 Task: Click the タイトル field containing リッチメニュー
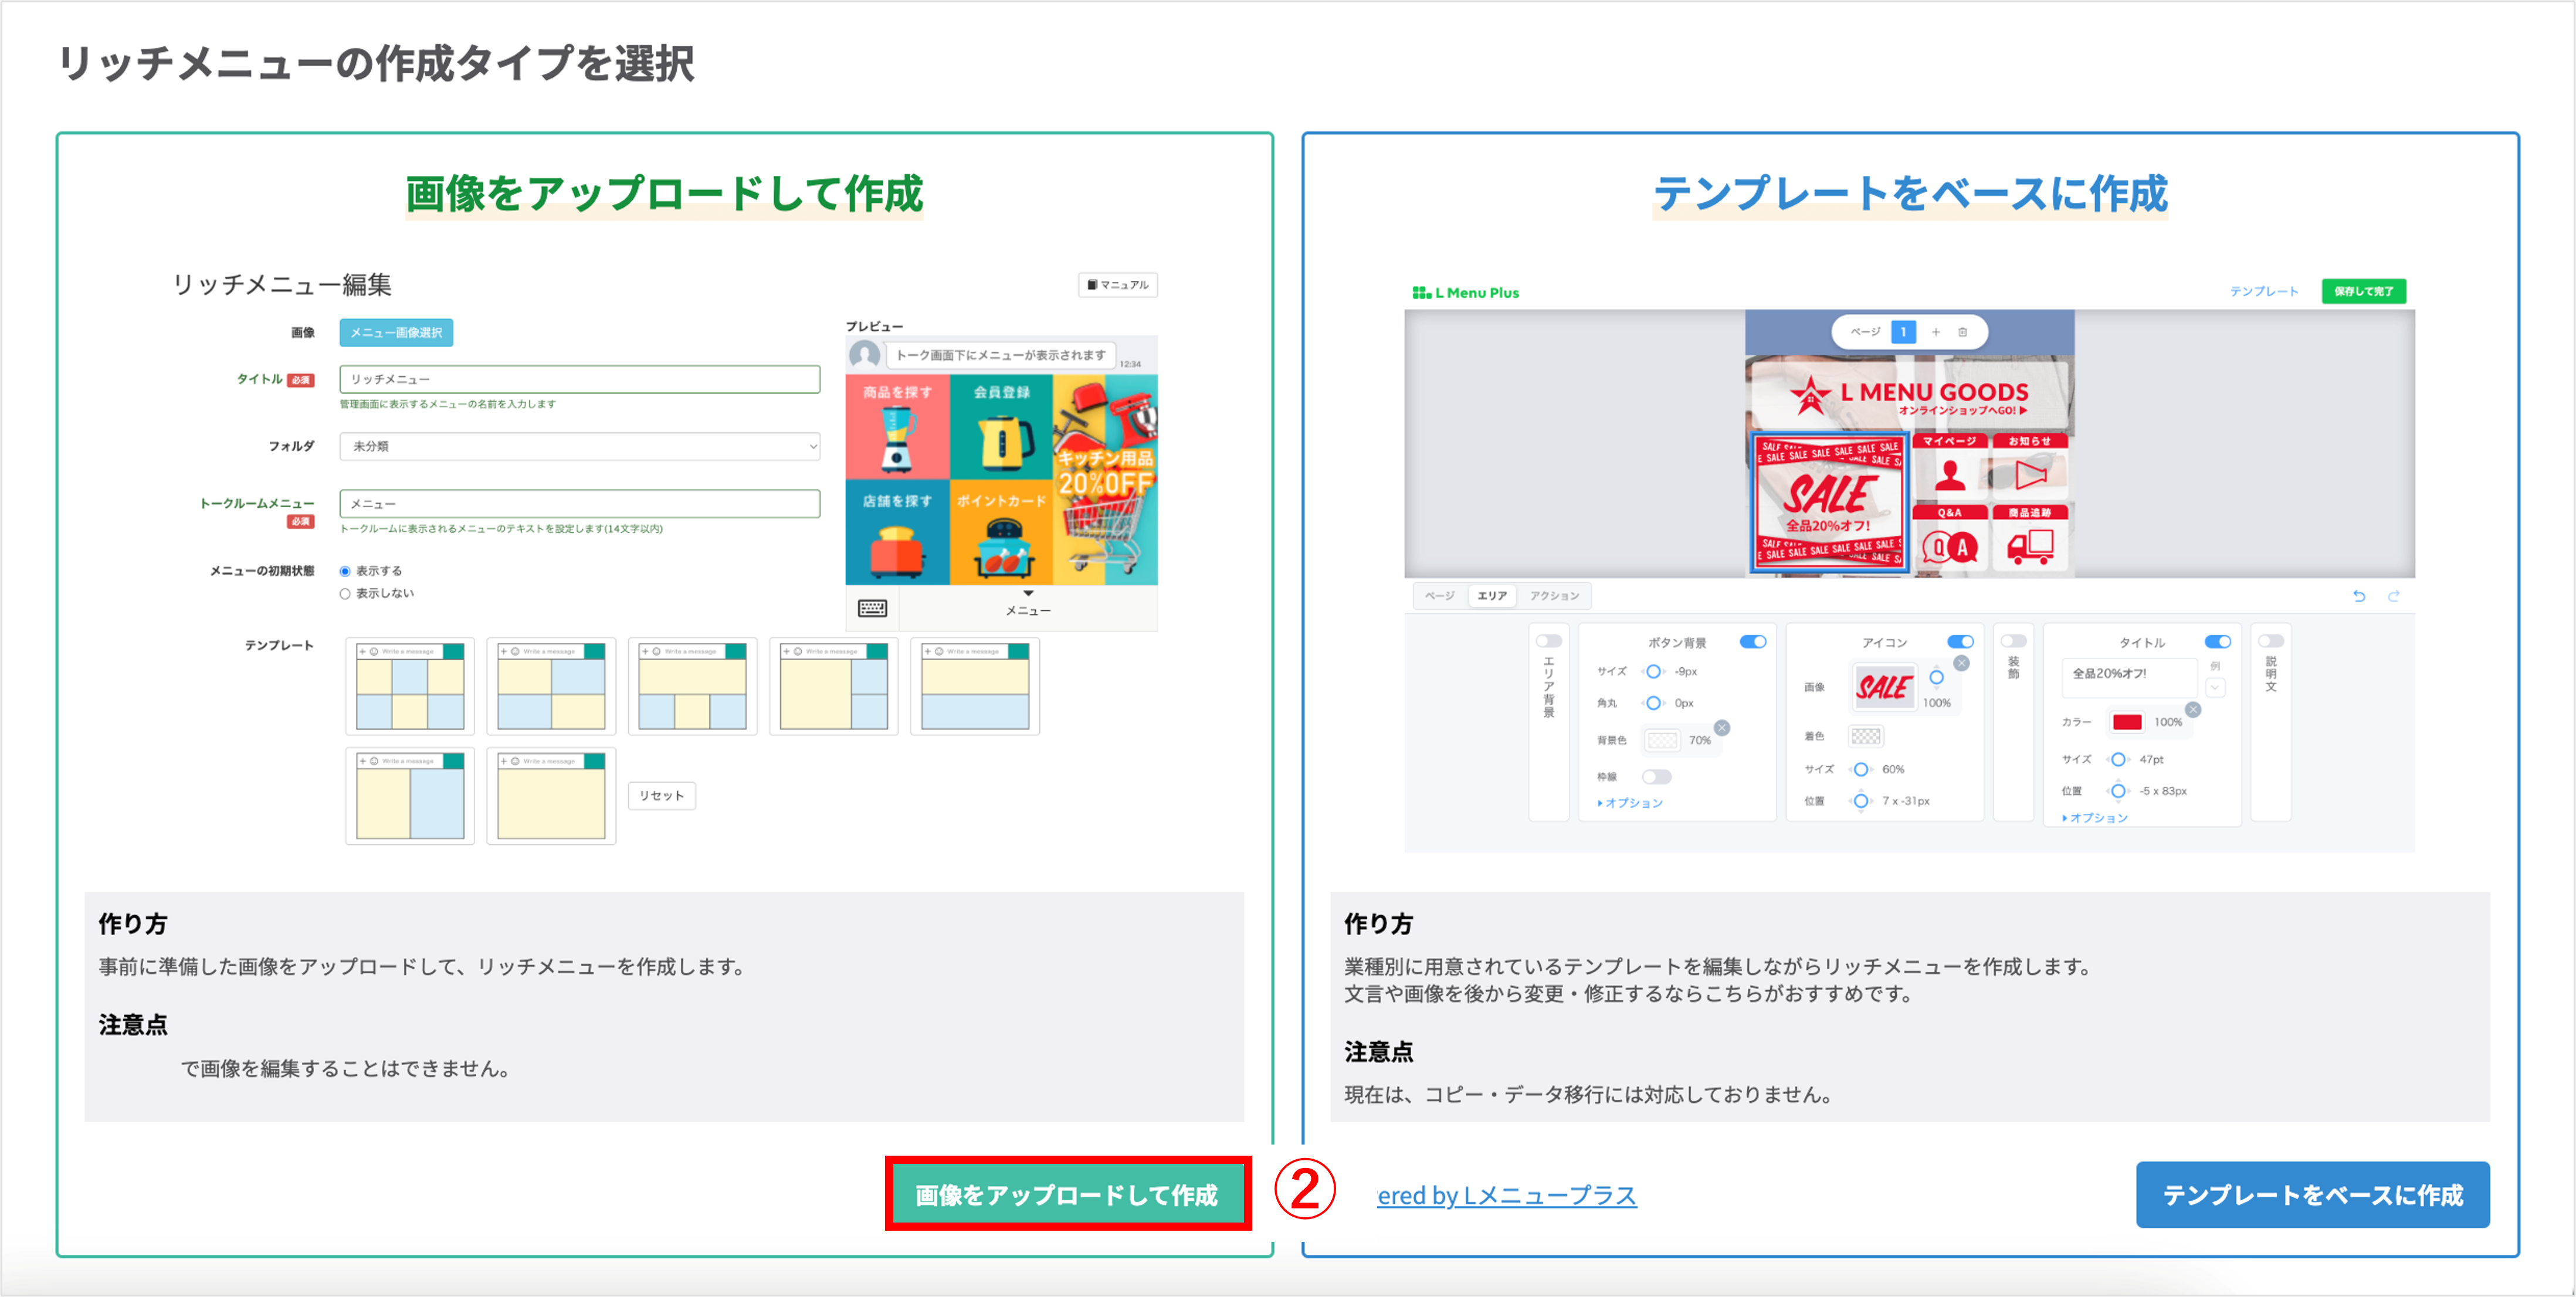(x=580, y=379)
